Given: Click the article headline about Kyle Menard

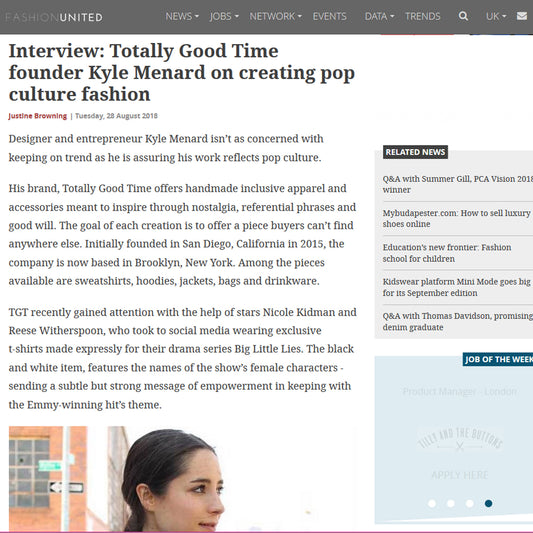Looking at the screenshot, I should point(182,72).
